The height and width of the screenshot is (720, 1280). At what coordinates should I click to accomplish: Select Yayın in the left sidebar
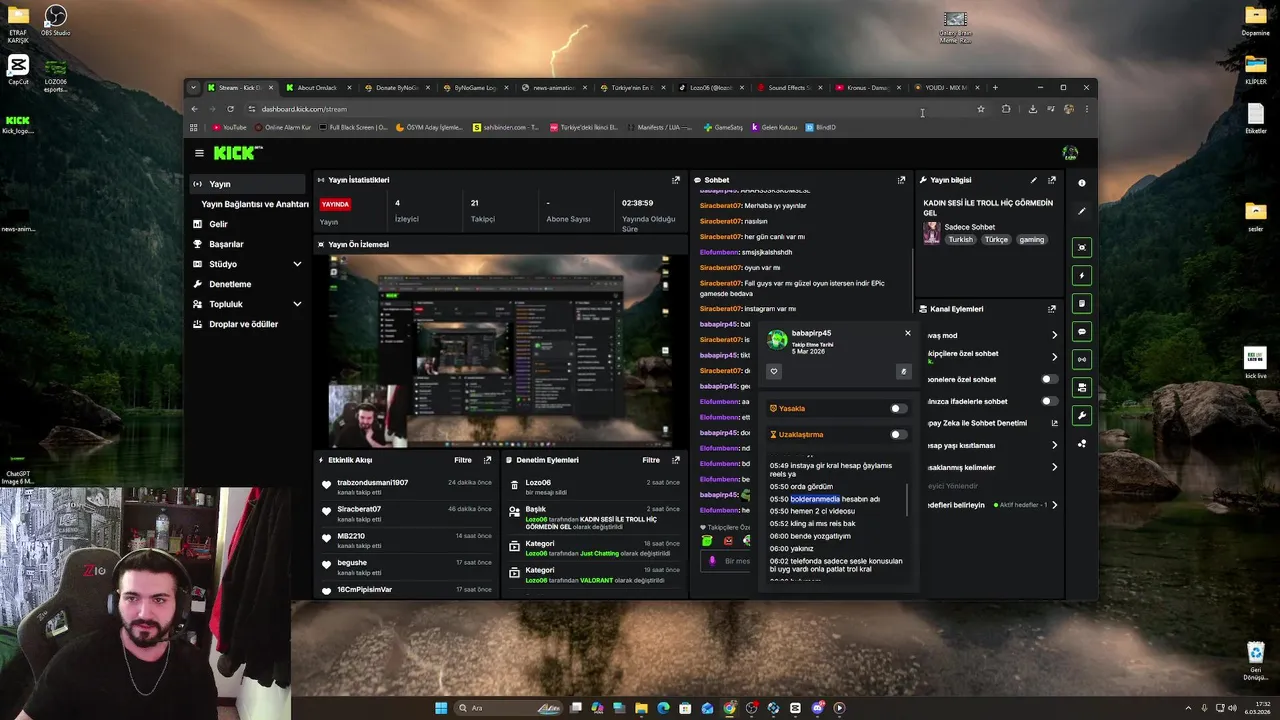click(248, 184)
